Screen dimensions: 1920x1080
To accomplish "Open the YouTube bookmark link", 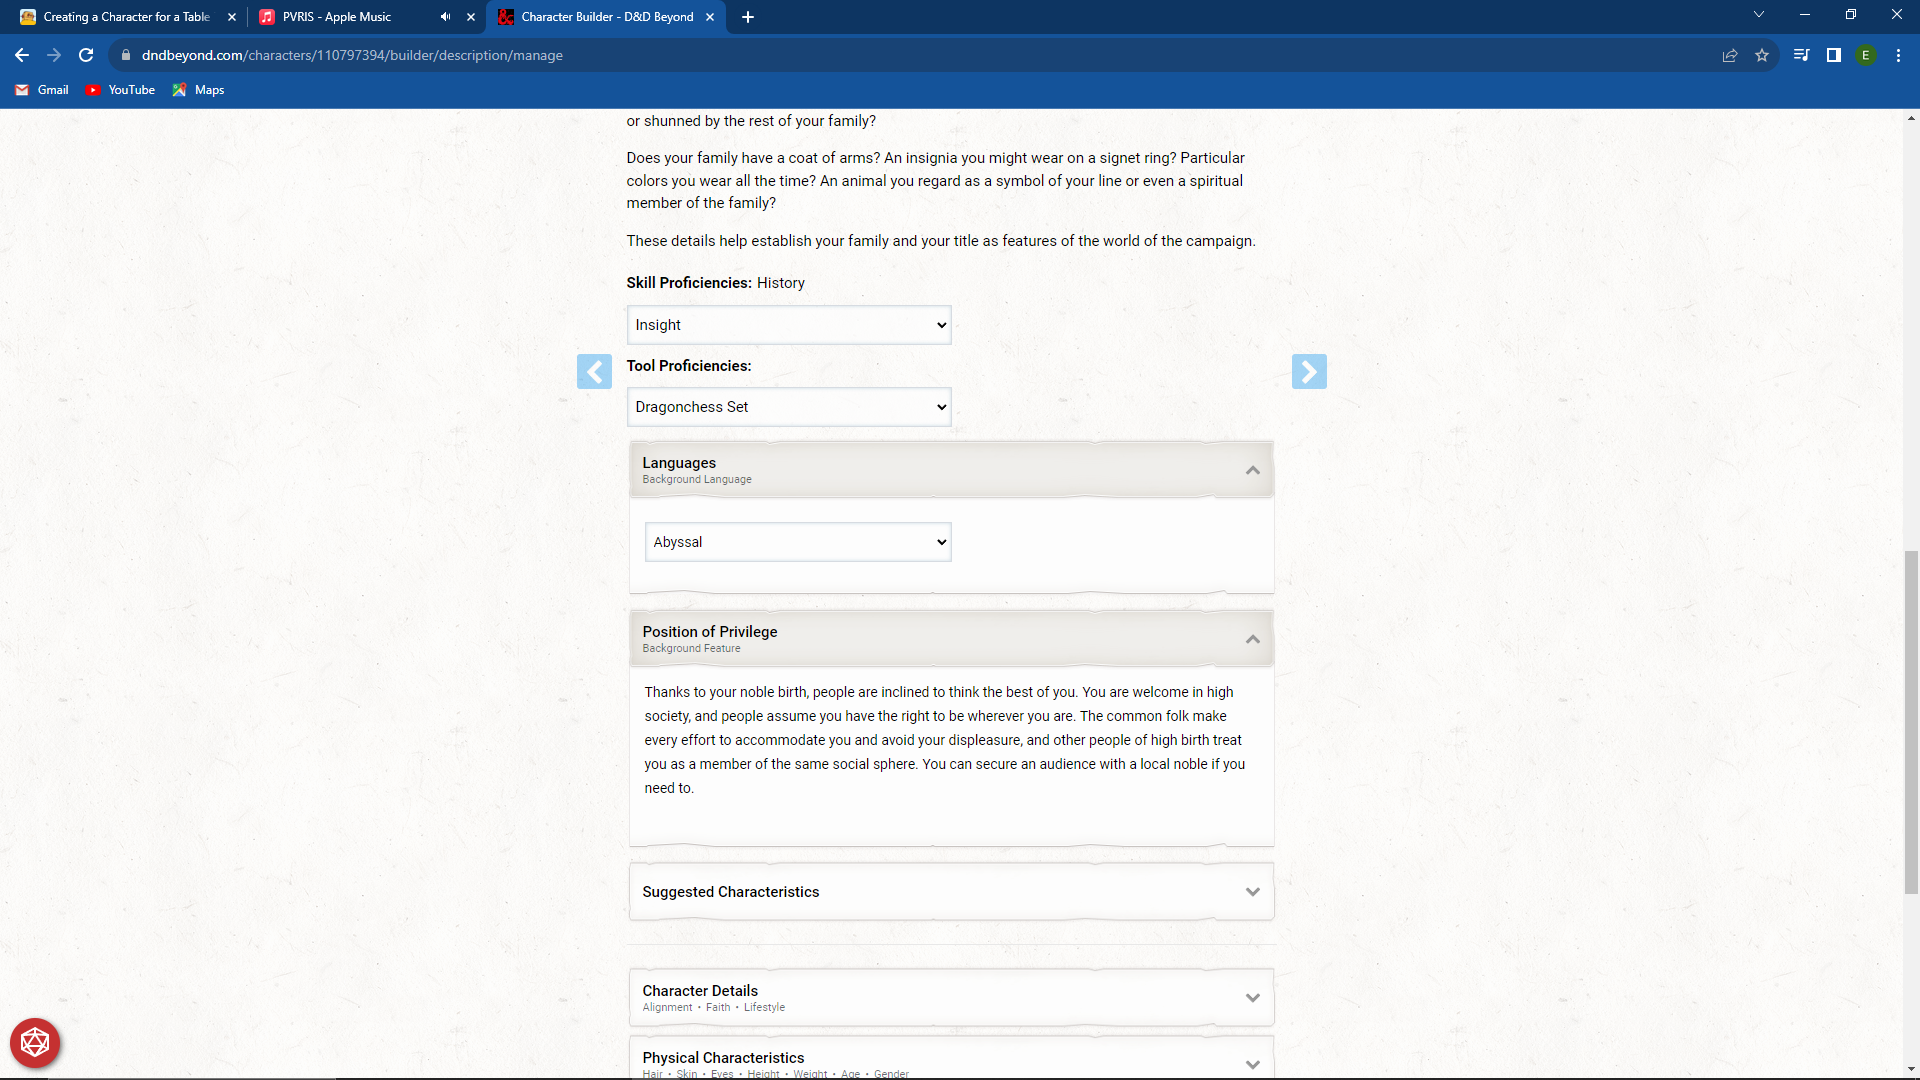I will [x=120, y=90].
